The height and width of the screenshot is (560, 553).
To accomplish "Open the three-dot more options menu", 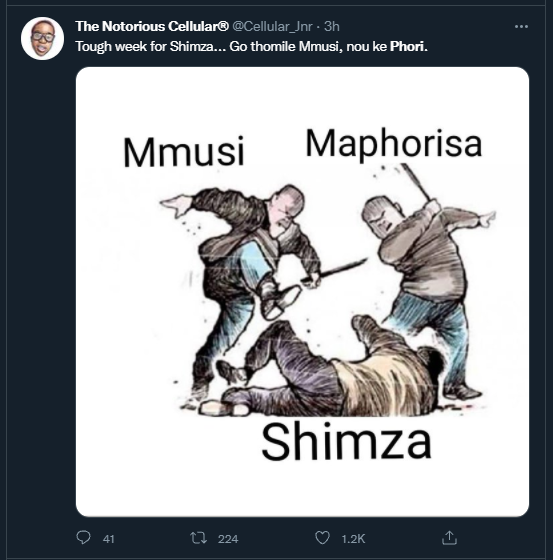I will pos(521,26).
